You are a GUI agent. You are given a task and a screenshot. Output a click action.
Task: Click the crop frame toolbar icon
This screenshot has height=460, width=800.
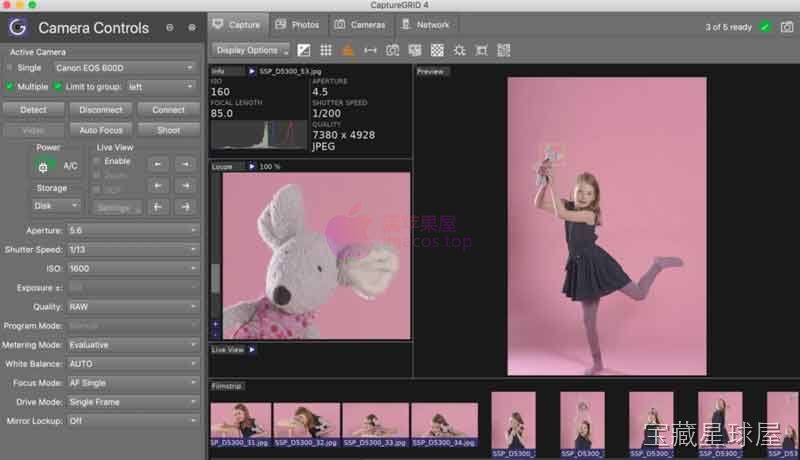coord(481,50)
